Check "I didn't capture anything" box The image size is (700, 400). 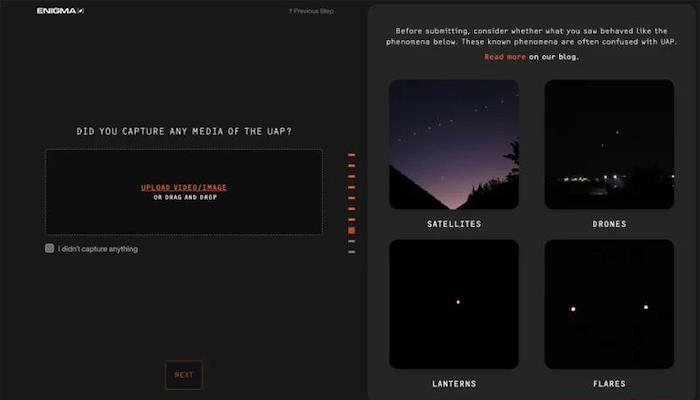(x=50, y=248)
